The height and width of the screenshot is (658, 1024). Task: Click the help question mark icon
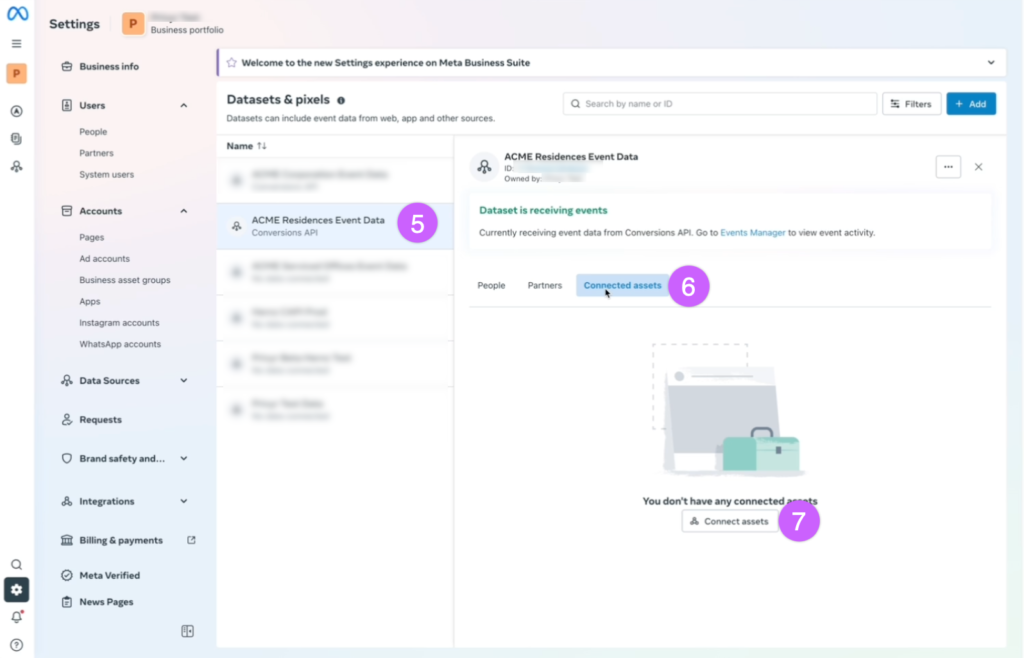[17, 645]
